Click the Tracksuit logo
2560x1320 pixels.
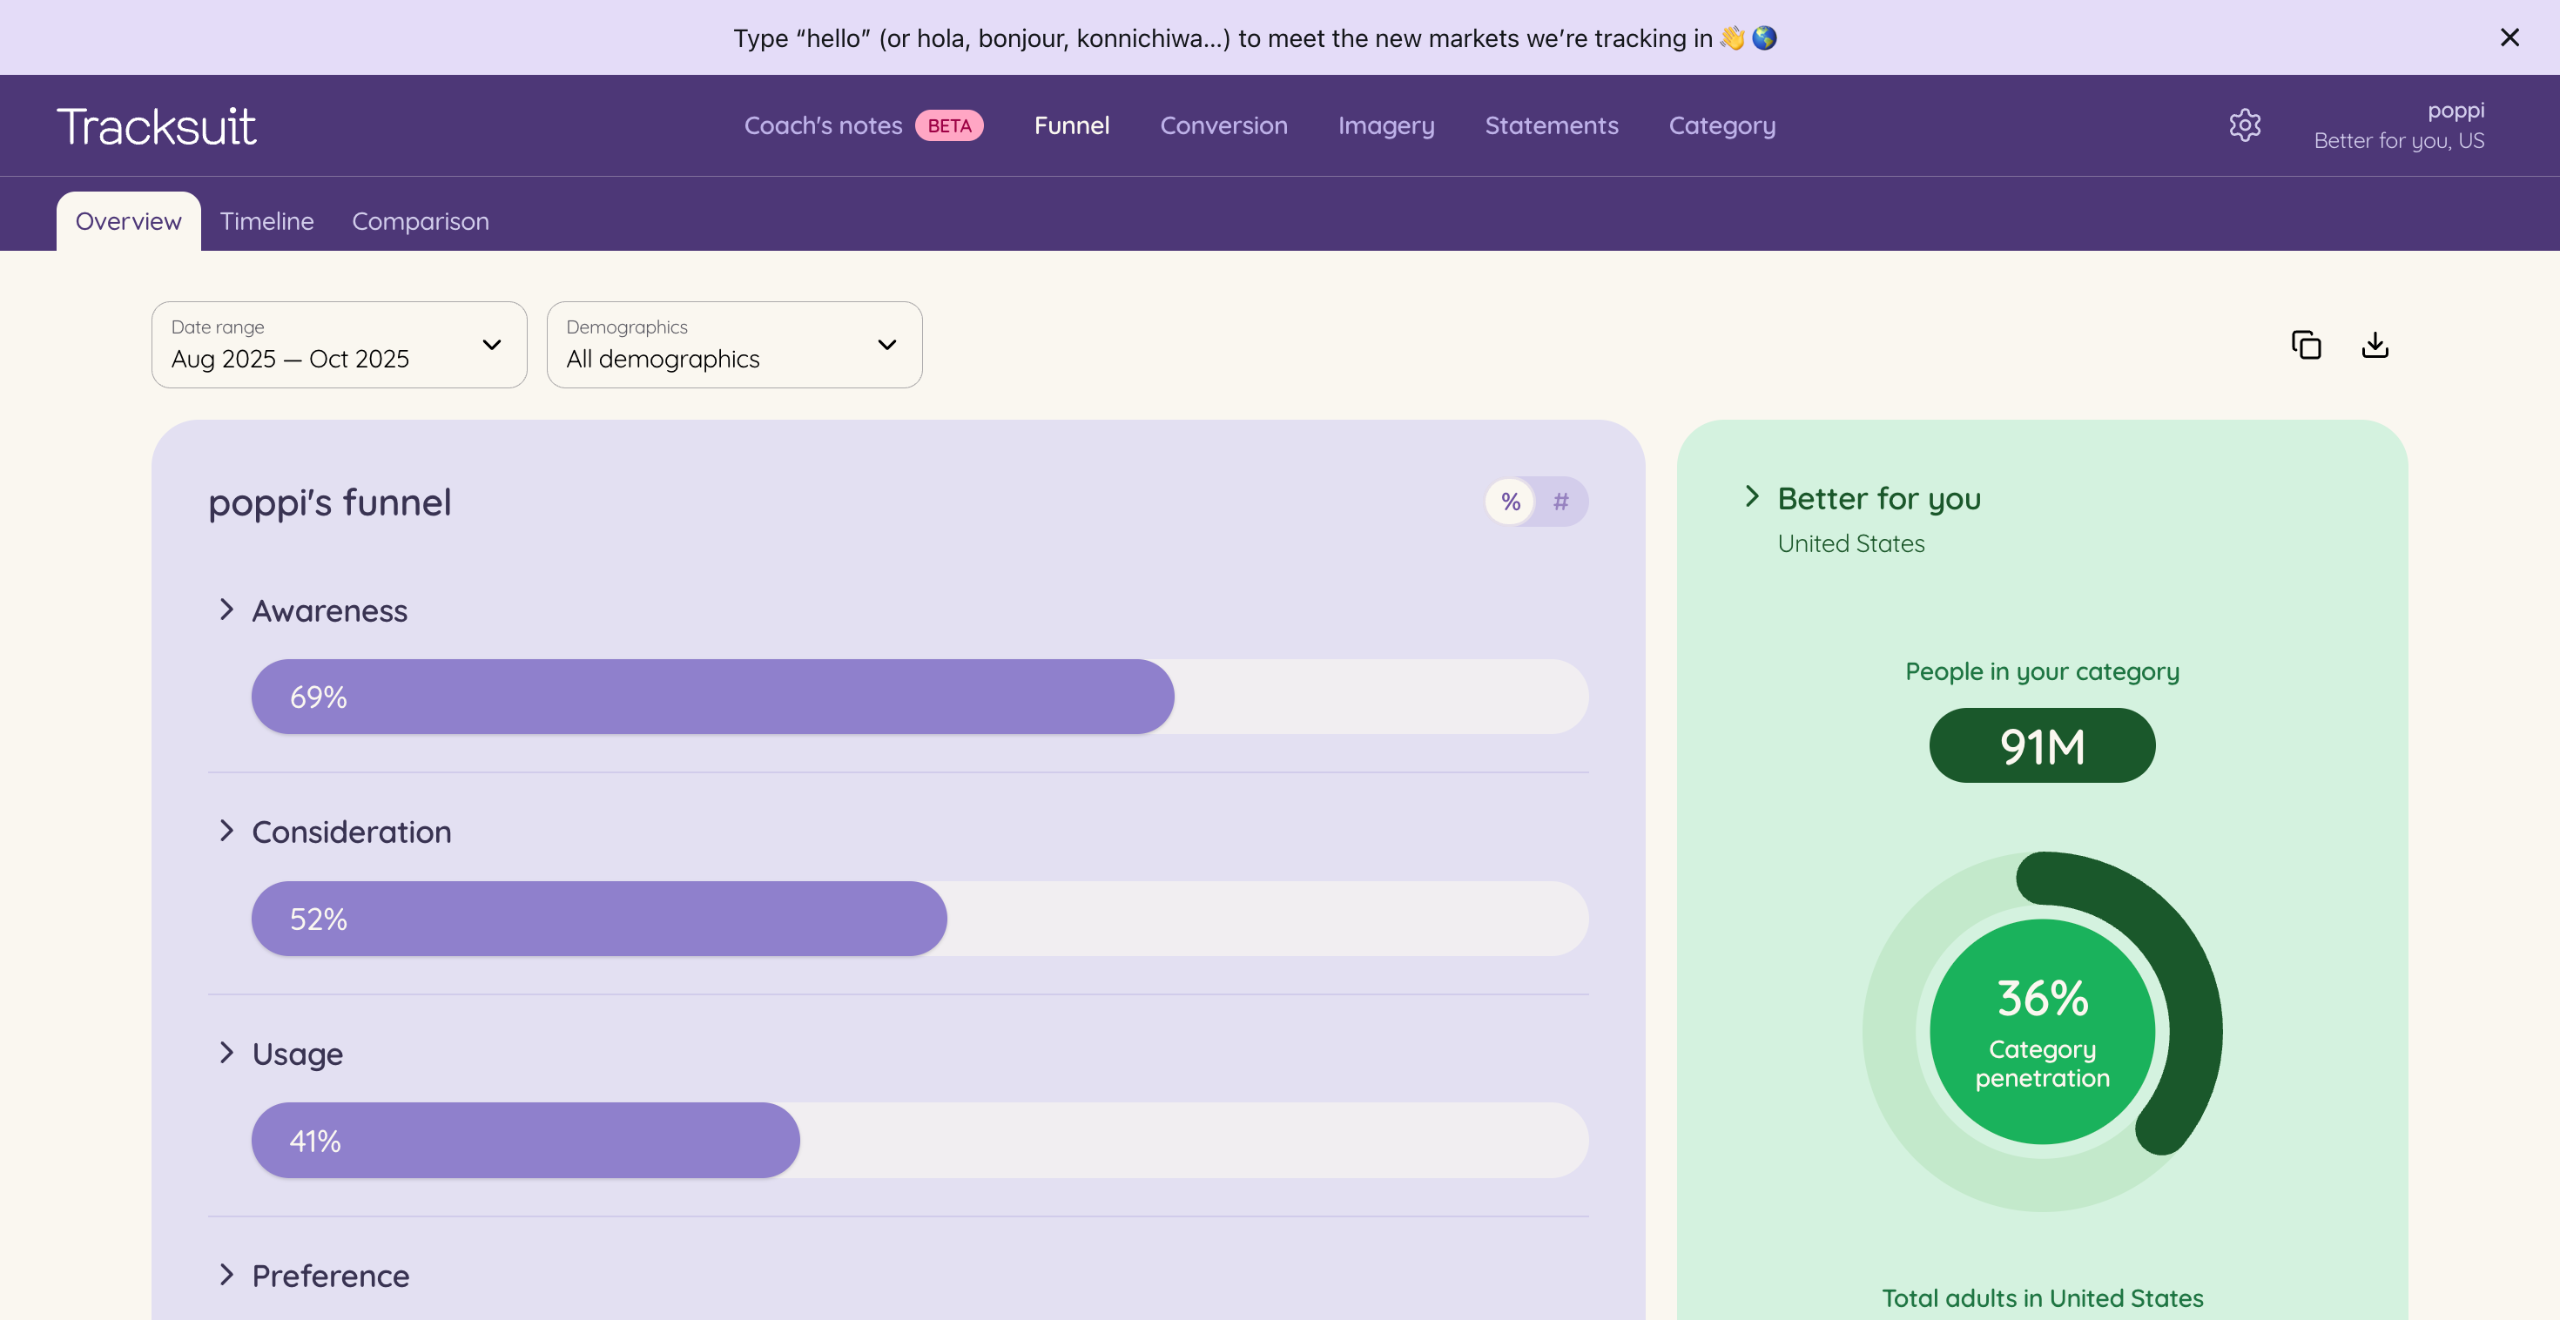click(156, 127)
